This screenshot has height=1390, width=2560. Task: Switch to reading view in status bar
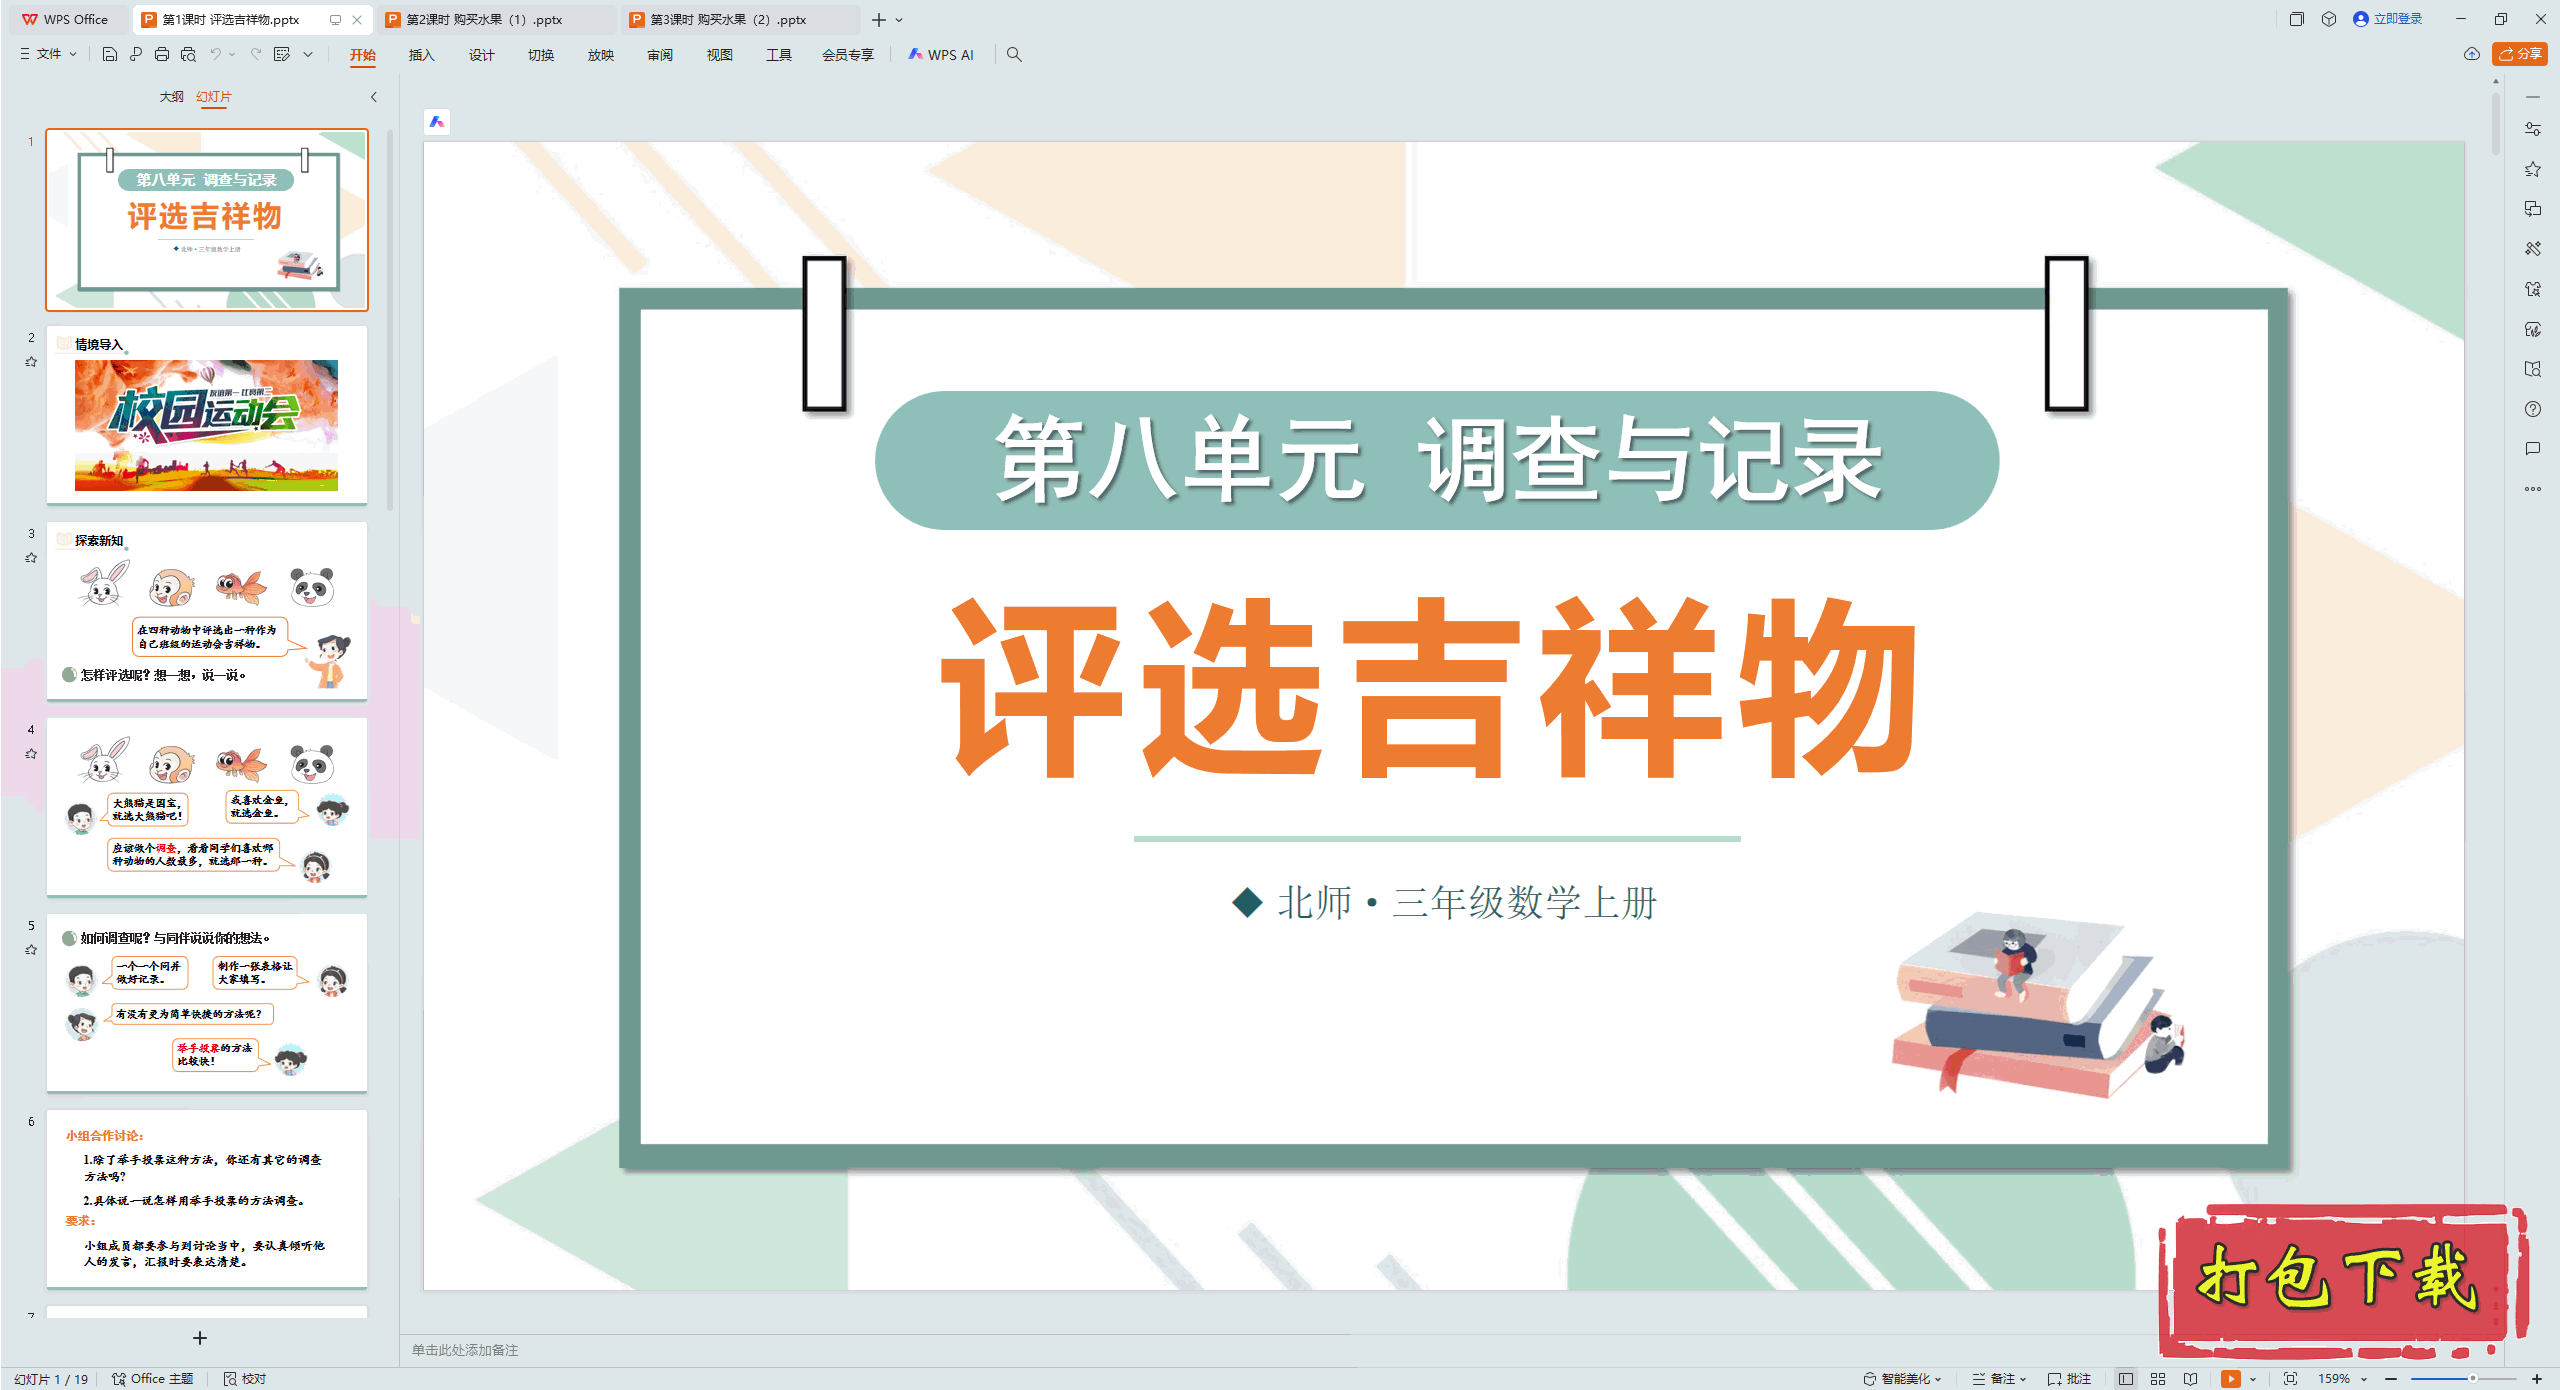[2190, 1378]
